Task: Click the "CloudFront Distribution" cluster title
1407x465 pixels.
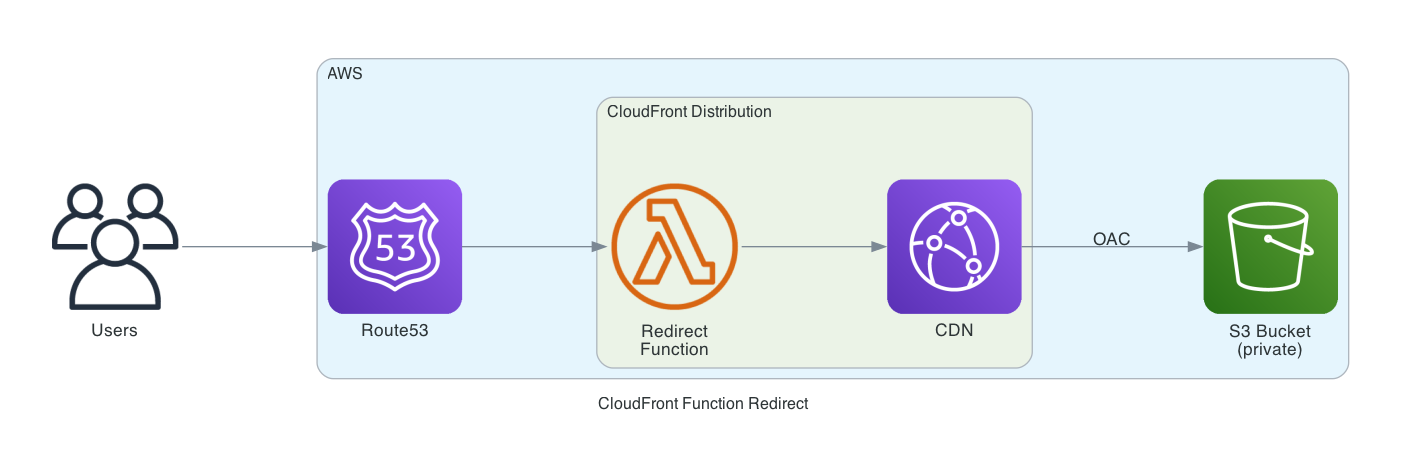Action: click(x=689, y=111)
